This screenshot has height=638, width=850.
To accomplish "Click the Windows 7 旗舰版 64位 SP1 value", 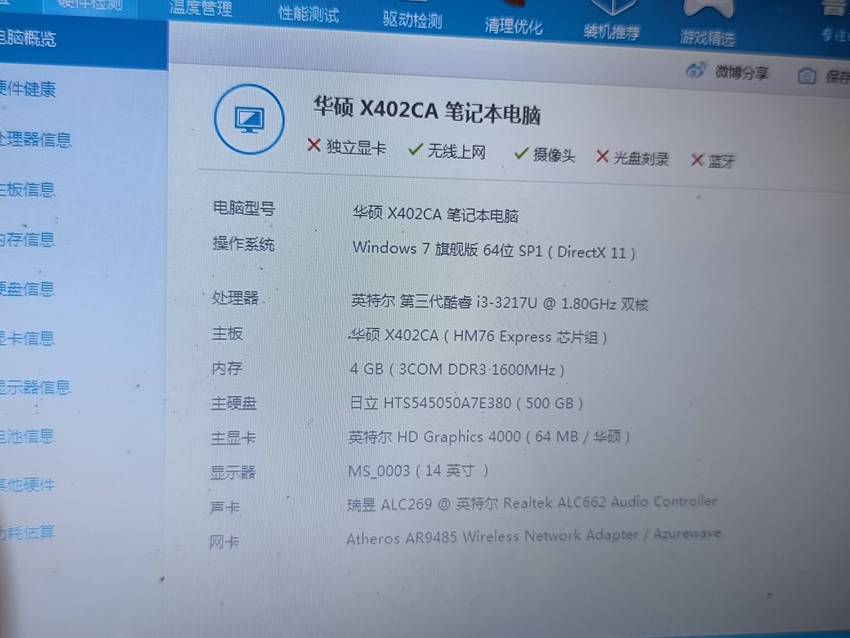I will (x=494, y=250).
